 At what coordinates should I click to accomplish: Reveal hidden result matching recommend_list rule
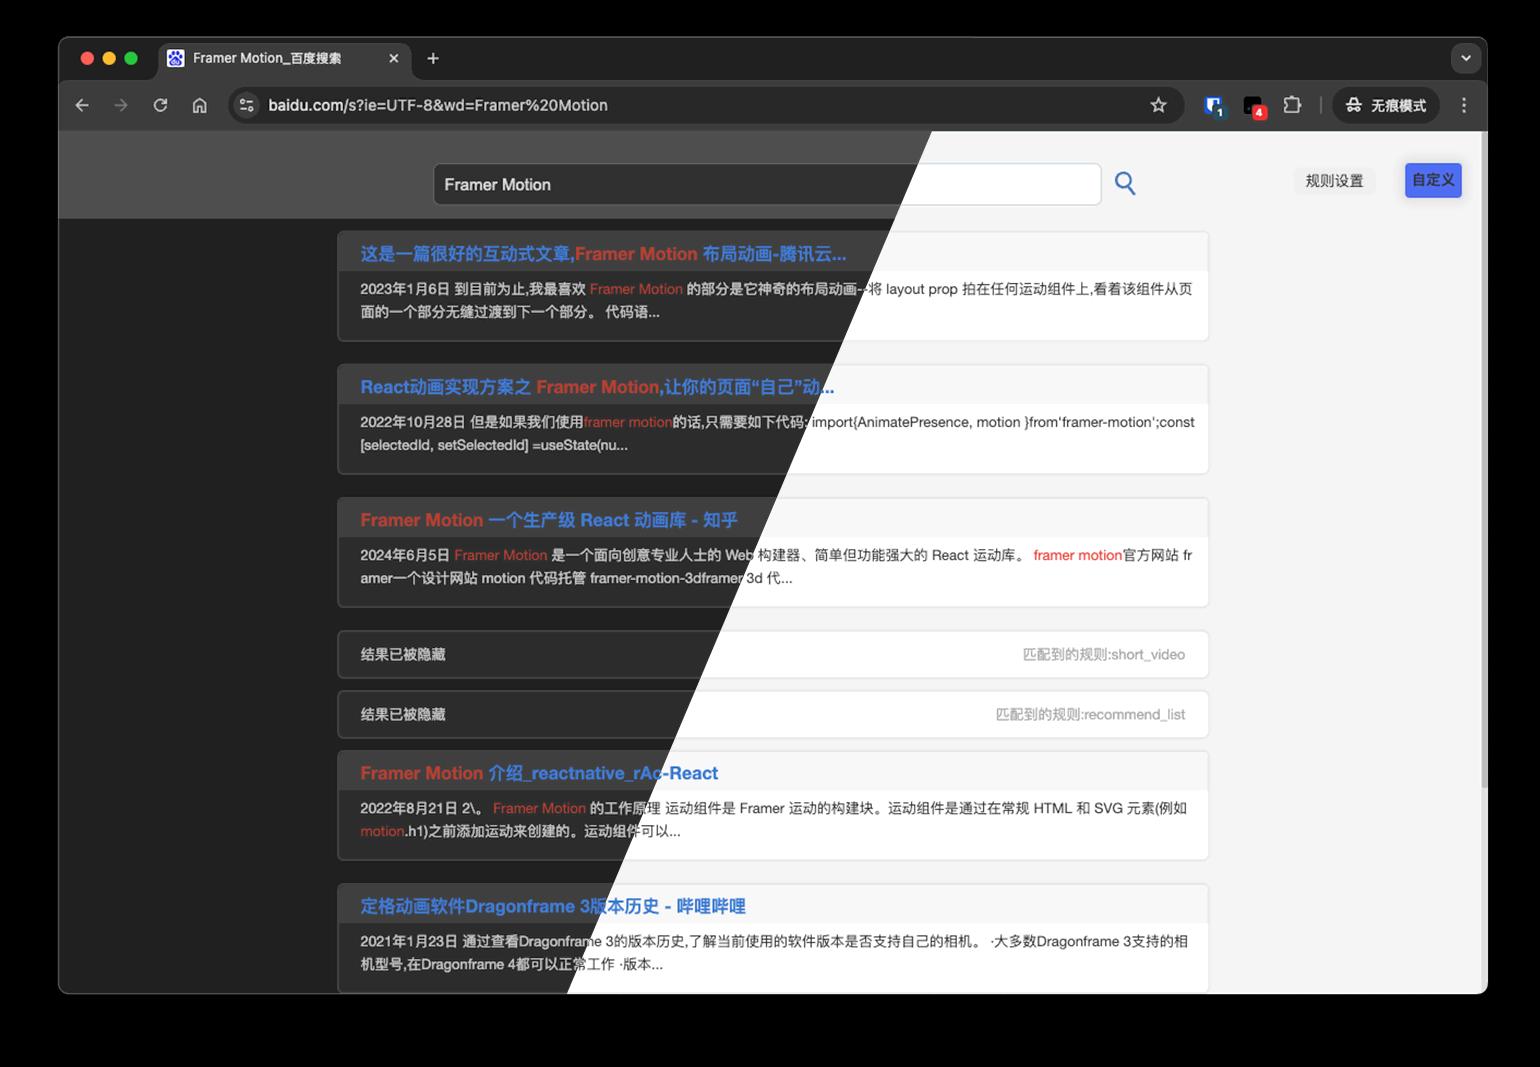tap(773, 715)
